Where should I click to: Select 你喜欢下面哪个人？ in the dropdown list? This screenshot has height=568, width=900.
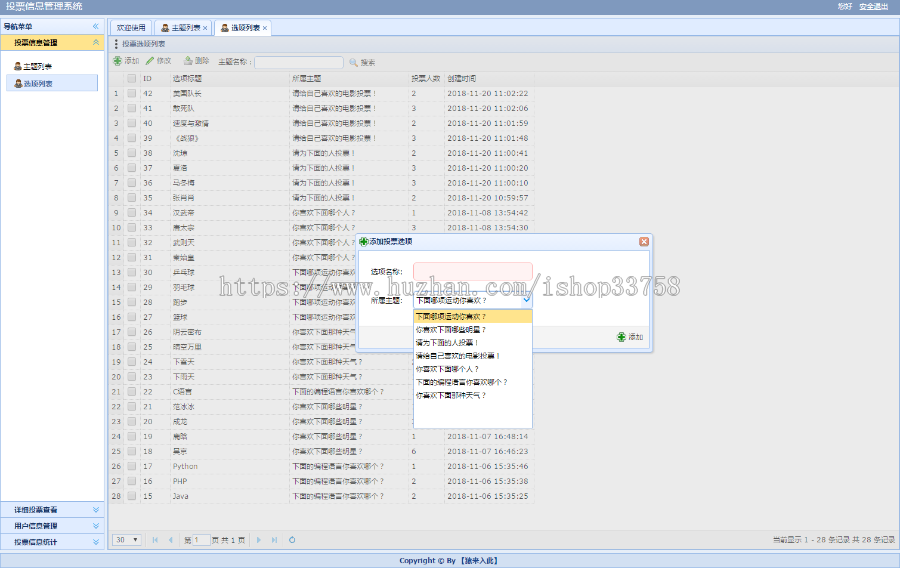473,369
